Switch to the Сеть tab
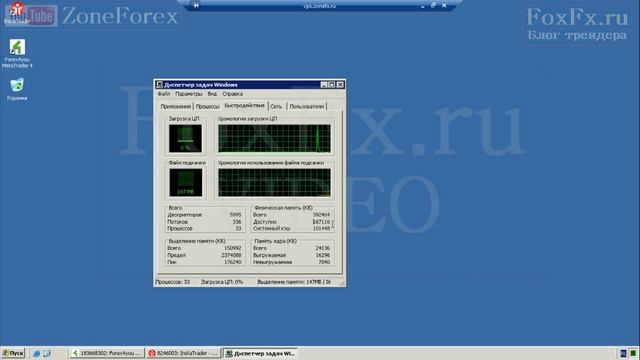 click(276, 106)
